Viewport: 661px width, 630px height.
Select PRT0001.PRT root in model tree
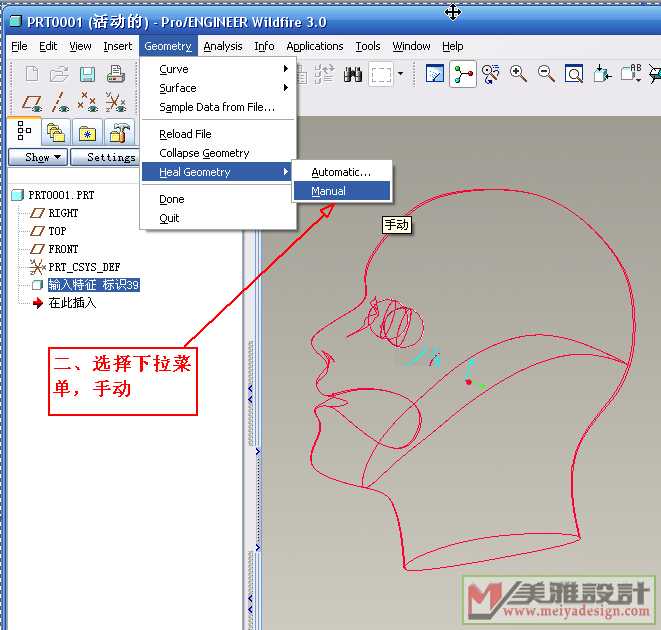[61, 195]
